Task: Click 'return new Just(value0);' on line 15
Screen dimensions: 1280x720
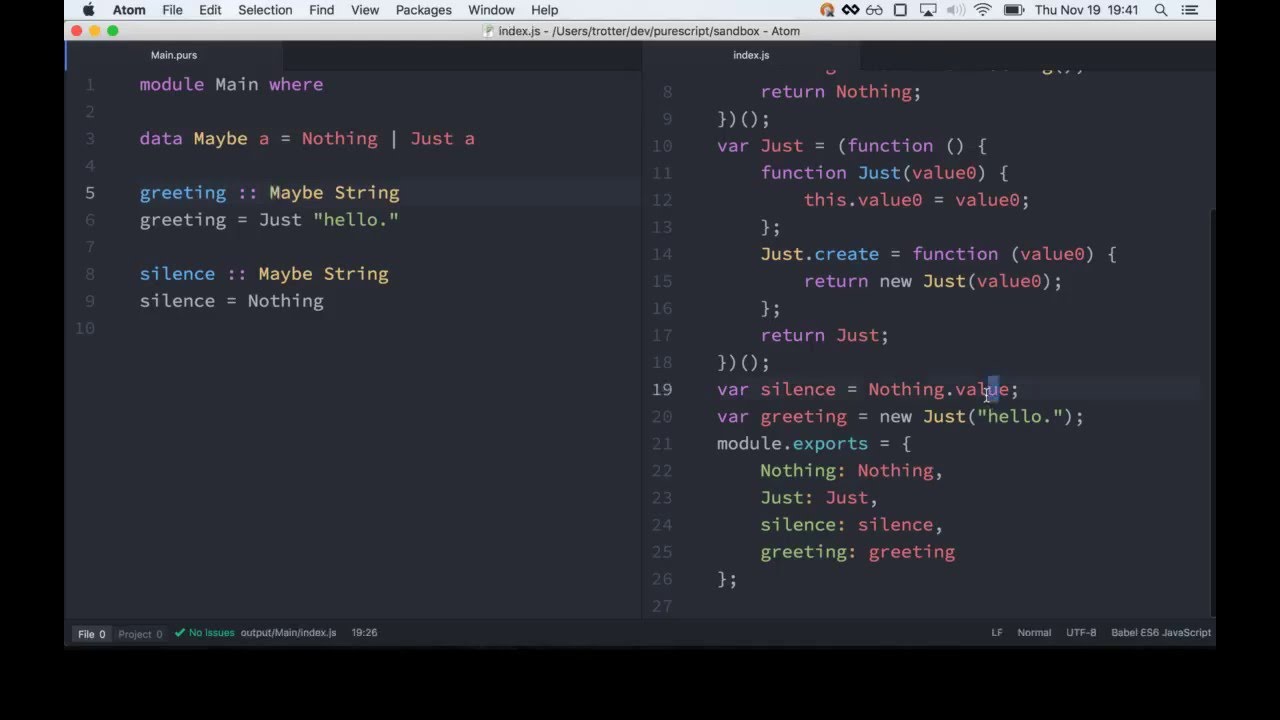Action: (x=932, y=281)
